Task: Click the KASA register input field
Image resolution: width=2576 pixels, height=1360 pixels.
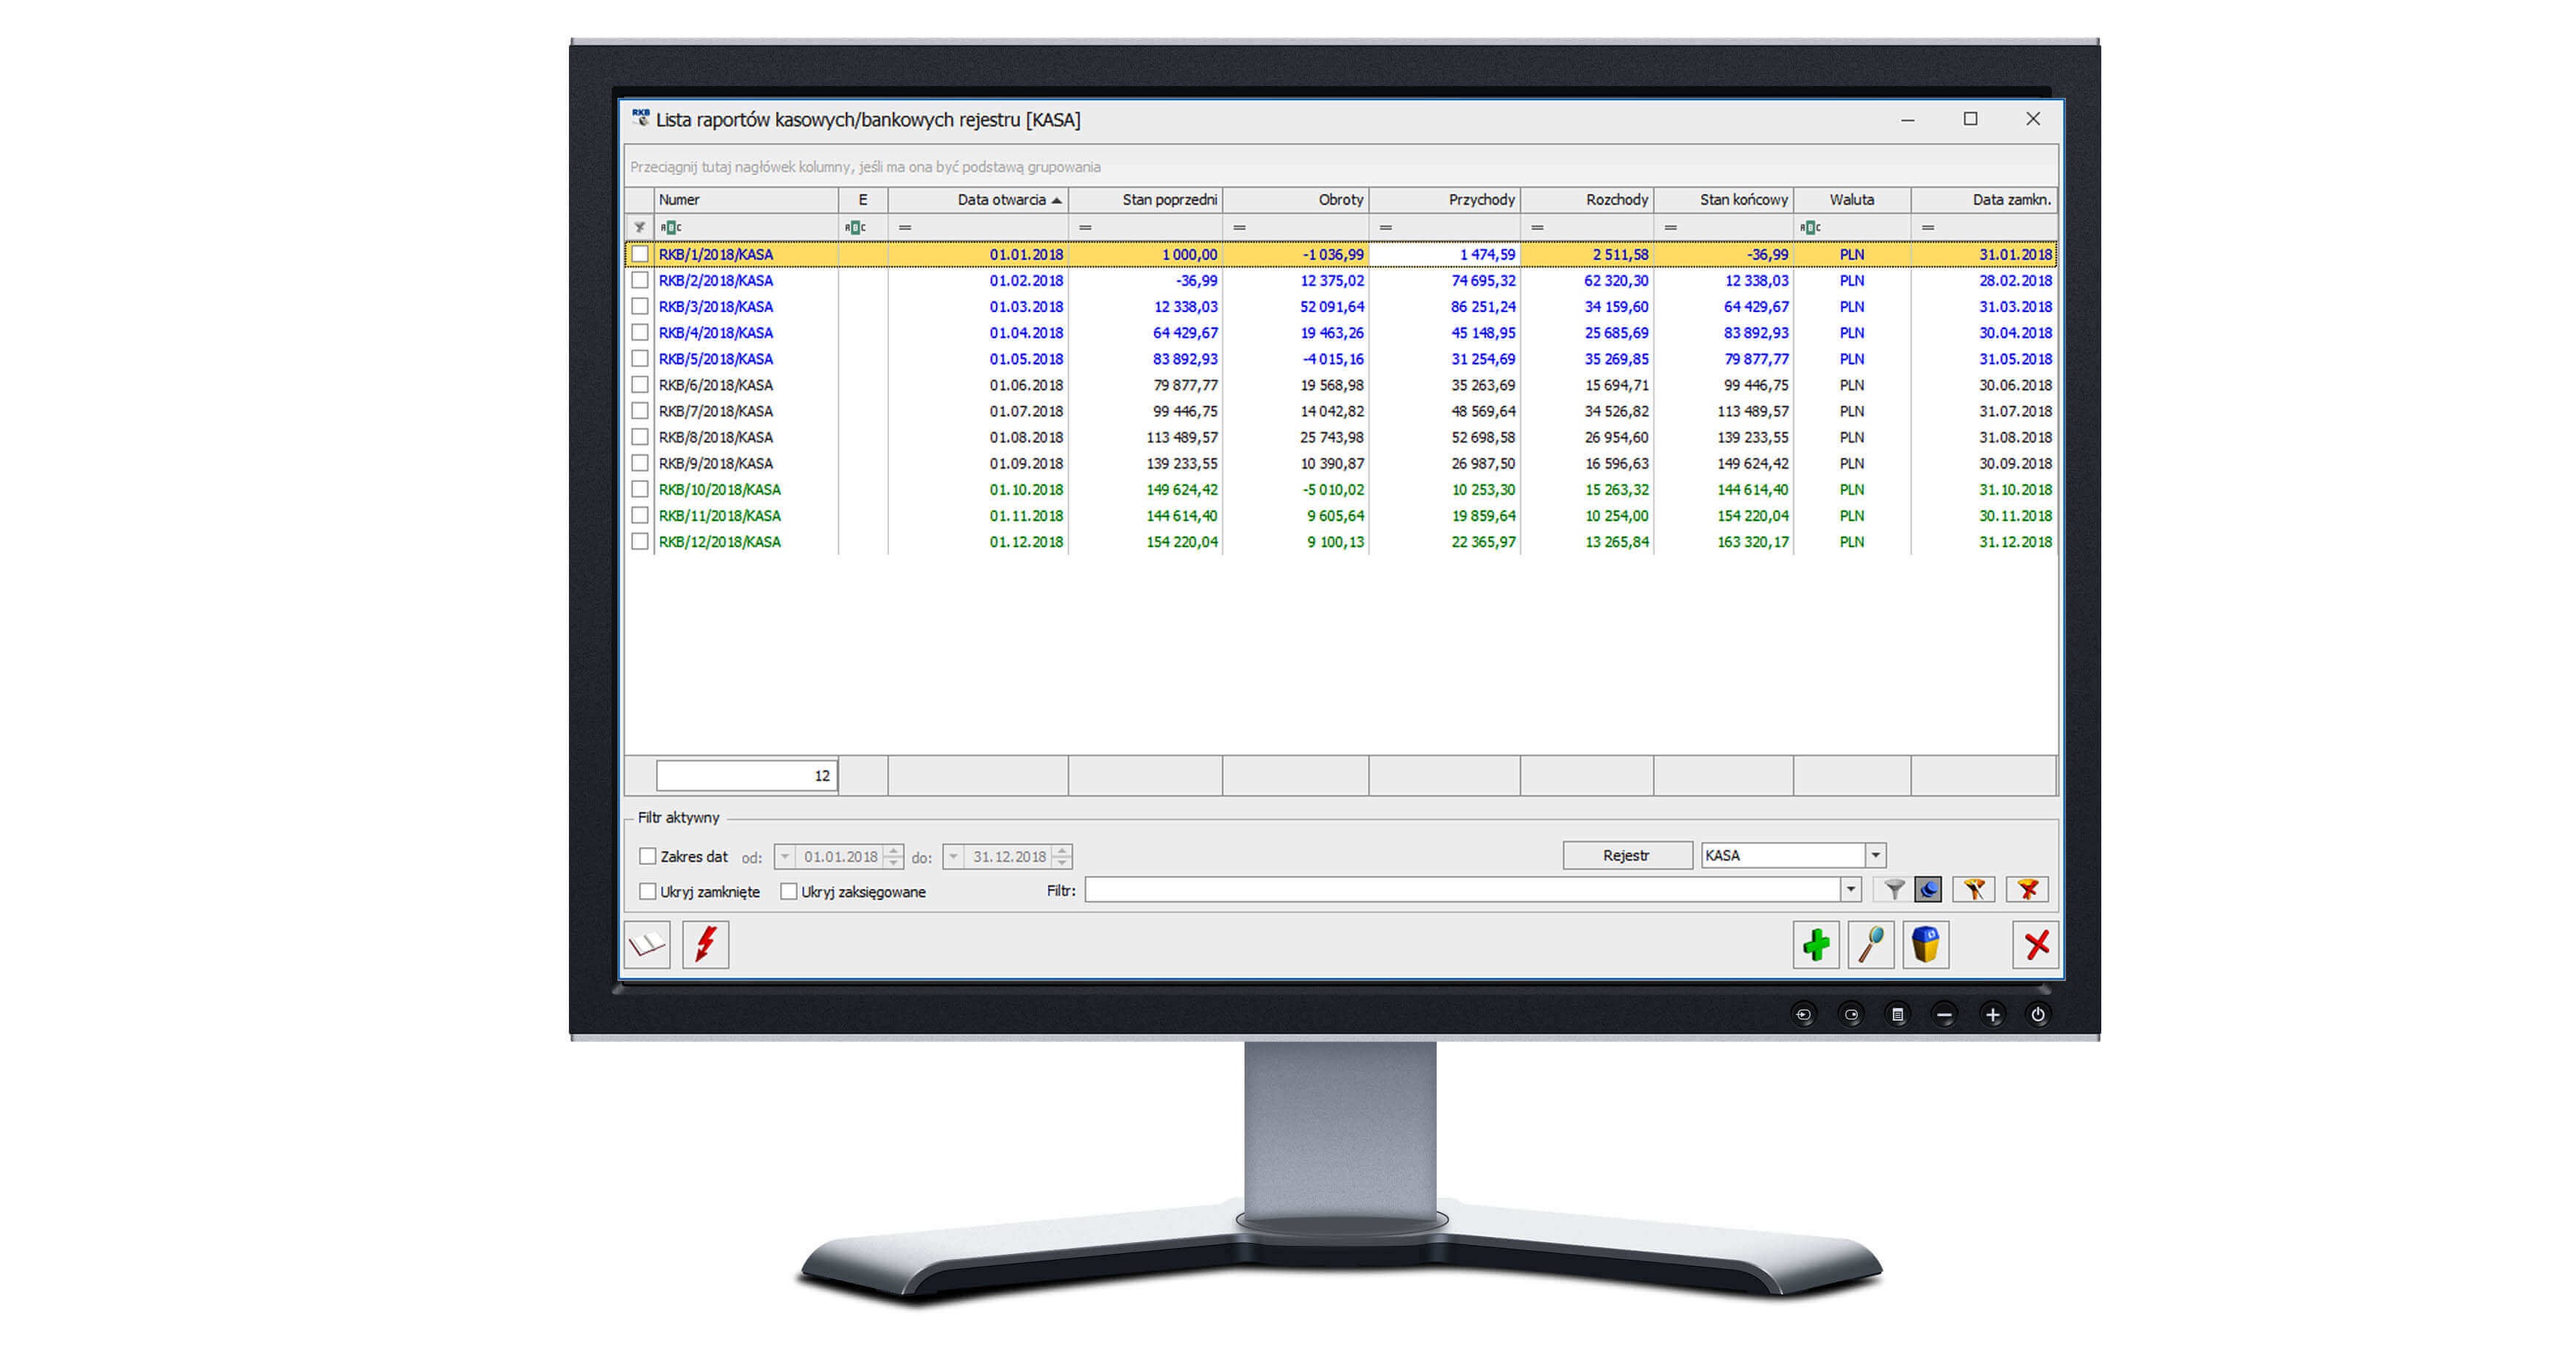Action: pos(1783,855)
